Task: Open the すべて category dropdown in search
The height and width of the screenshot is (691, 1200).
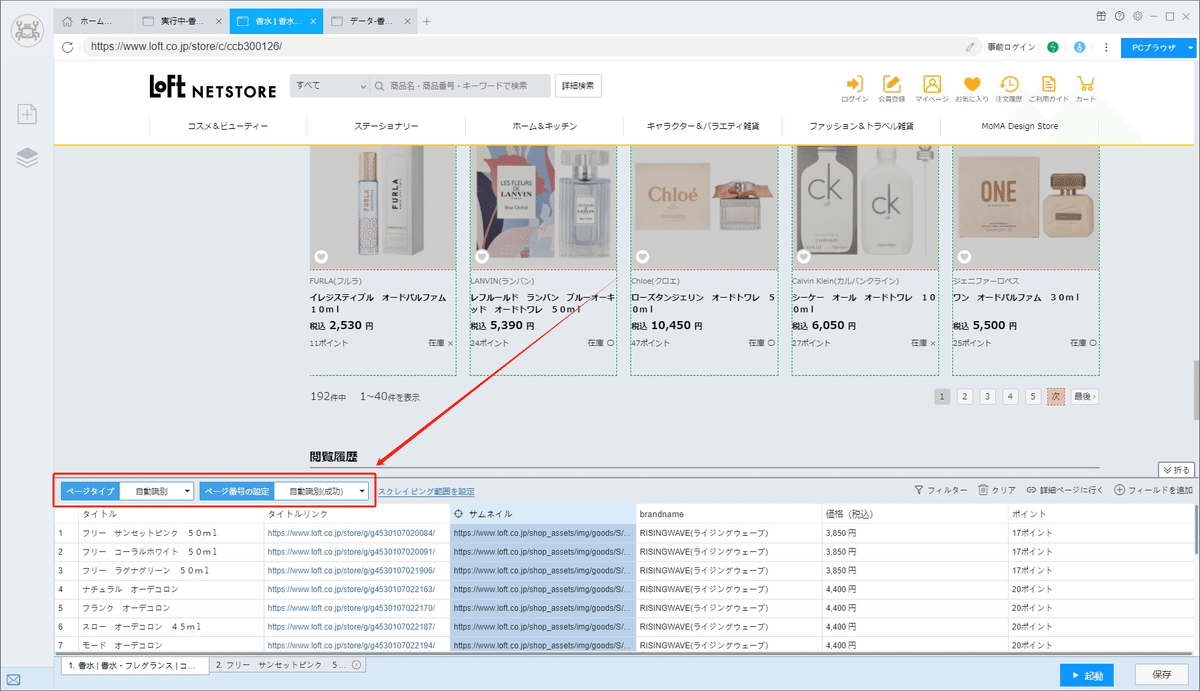Action: [x=329, y=86]
